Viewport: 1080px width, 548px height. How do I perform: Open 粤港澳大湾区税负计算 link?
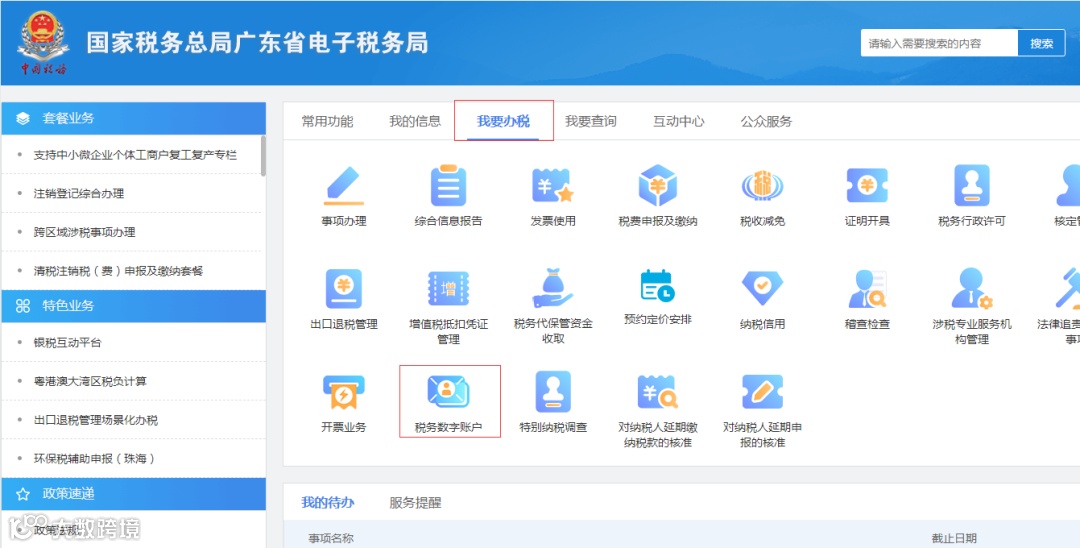(x=90, y=381)
